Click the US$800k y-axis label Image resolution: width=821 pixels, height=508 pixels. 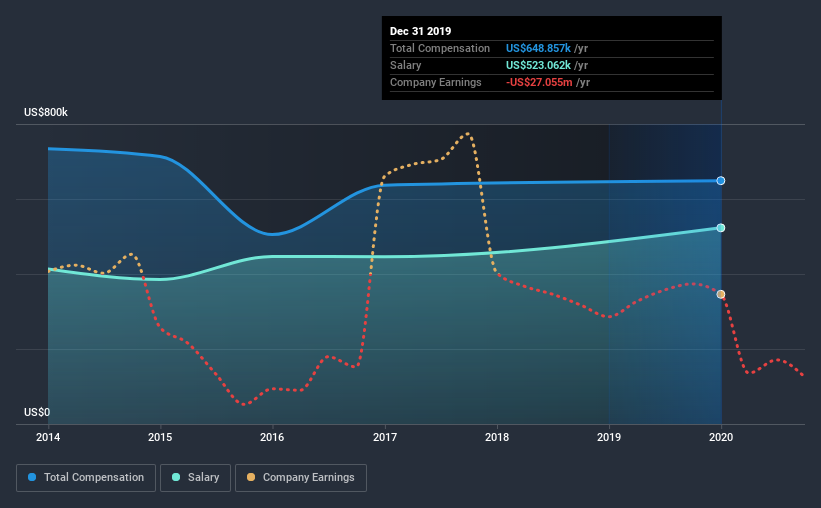[x=46, y=112]
